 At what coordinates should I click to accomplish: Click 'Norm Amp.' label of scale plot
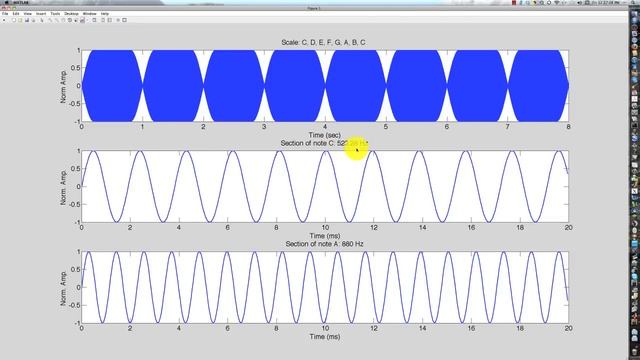point(63,87)
